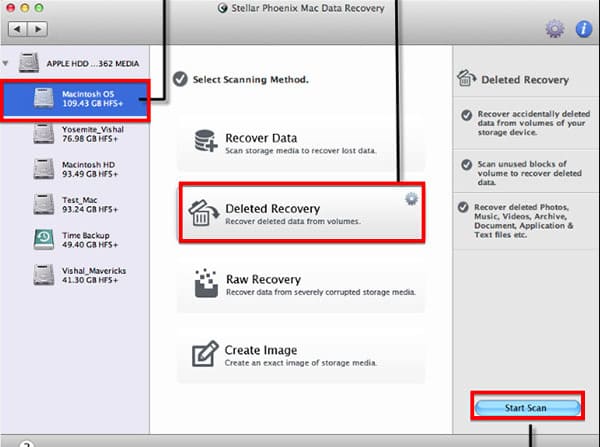Click the Stellar Phoenix title bar app icon
The height and width of the screenshot is (447, 600).
(x=222, y=8)
